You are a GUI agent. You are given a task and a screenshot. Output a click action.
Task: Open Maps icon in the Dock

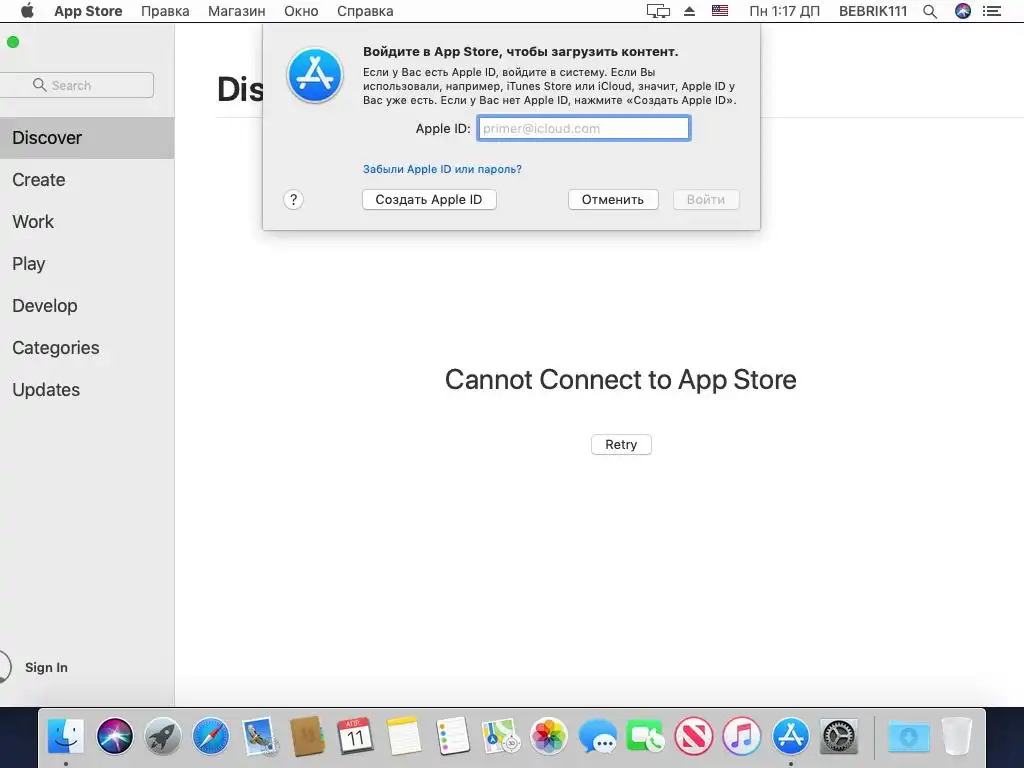point(500,736)
